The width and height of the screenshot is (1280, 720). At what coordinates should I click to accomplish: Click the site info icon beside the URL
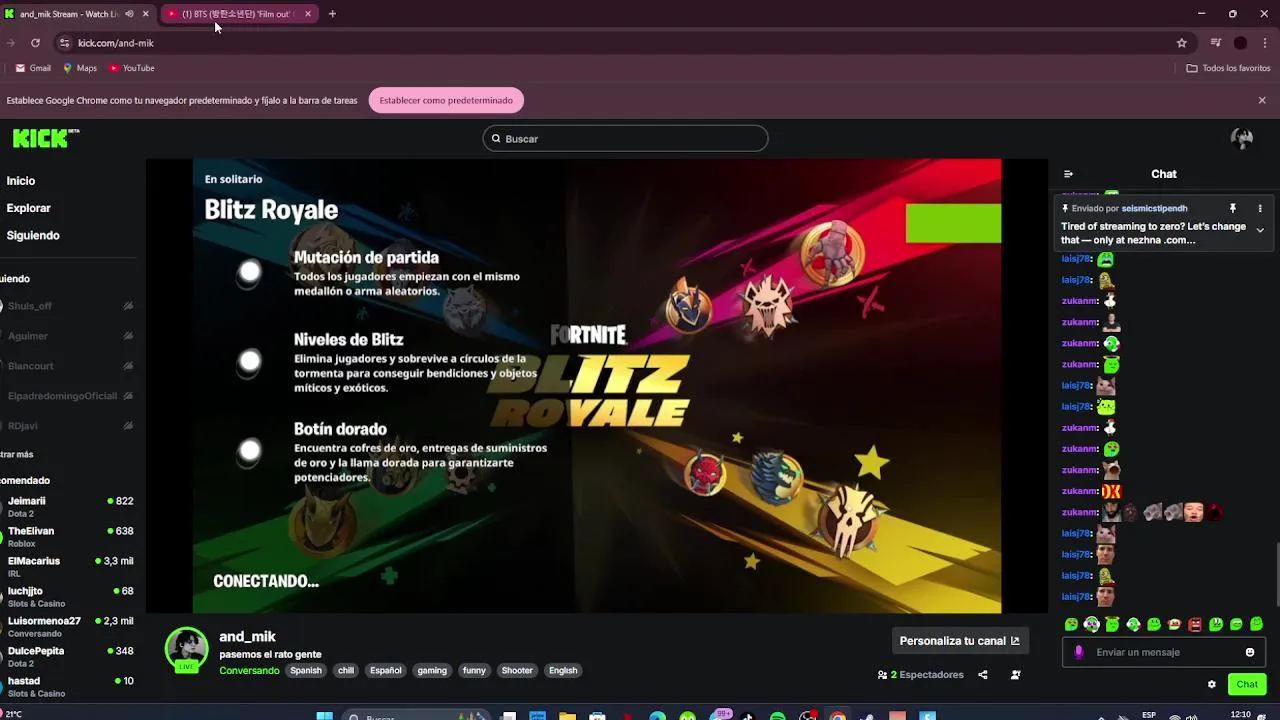(x=64, y=43)
